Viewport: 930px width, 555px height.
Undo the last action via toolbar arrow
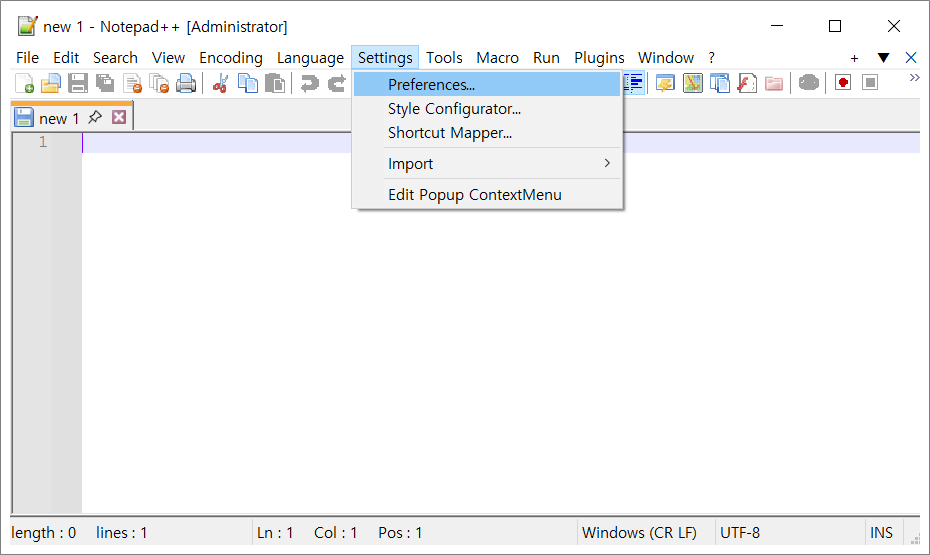309,84
